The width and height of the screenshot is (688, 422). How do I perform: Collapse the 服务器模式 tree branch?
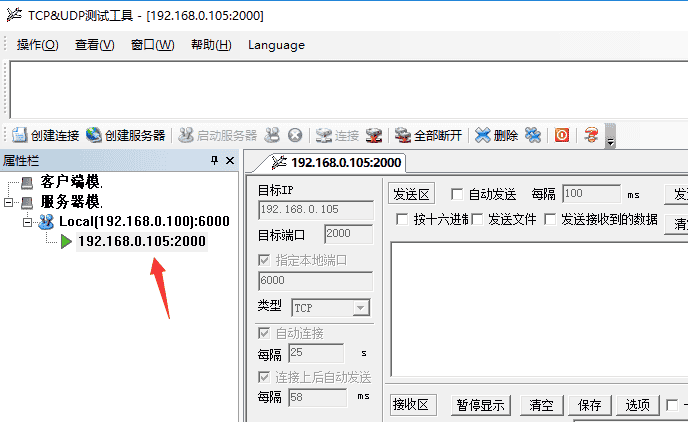(8, 202)
